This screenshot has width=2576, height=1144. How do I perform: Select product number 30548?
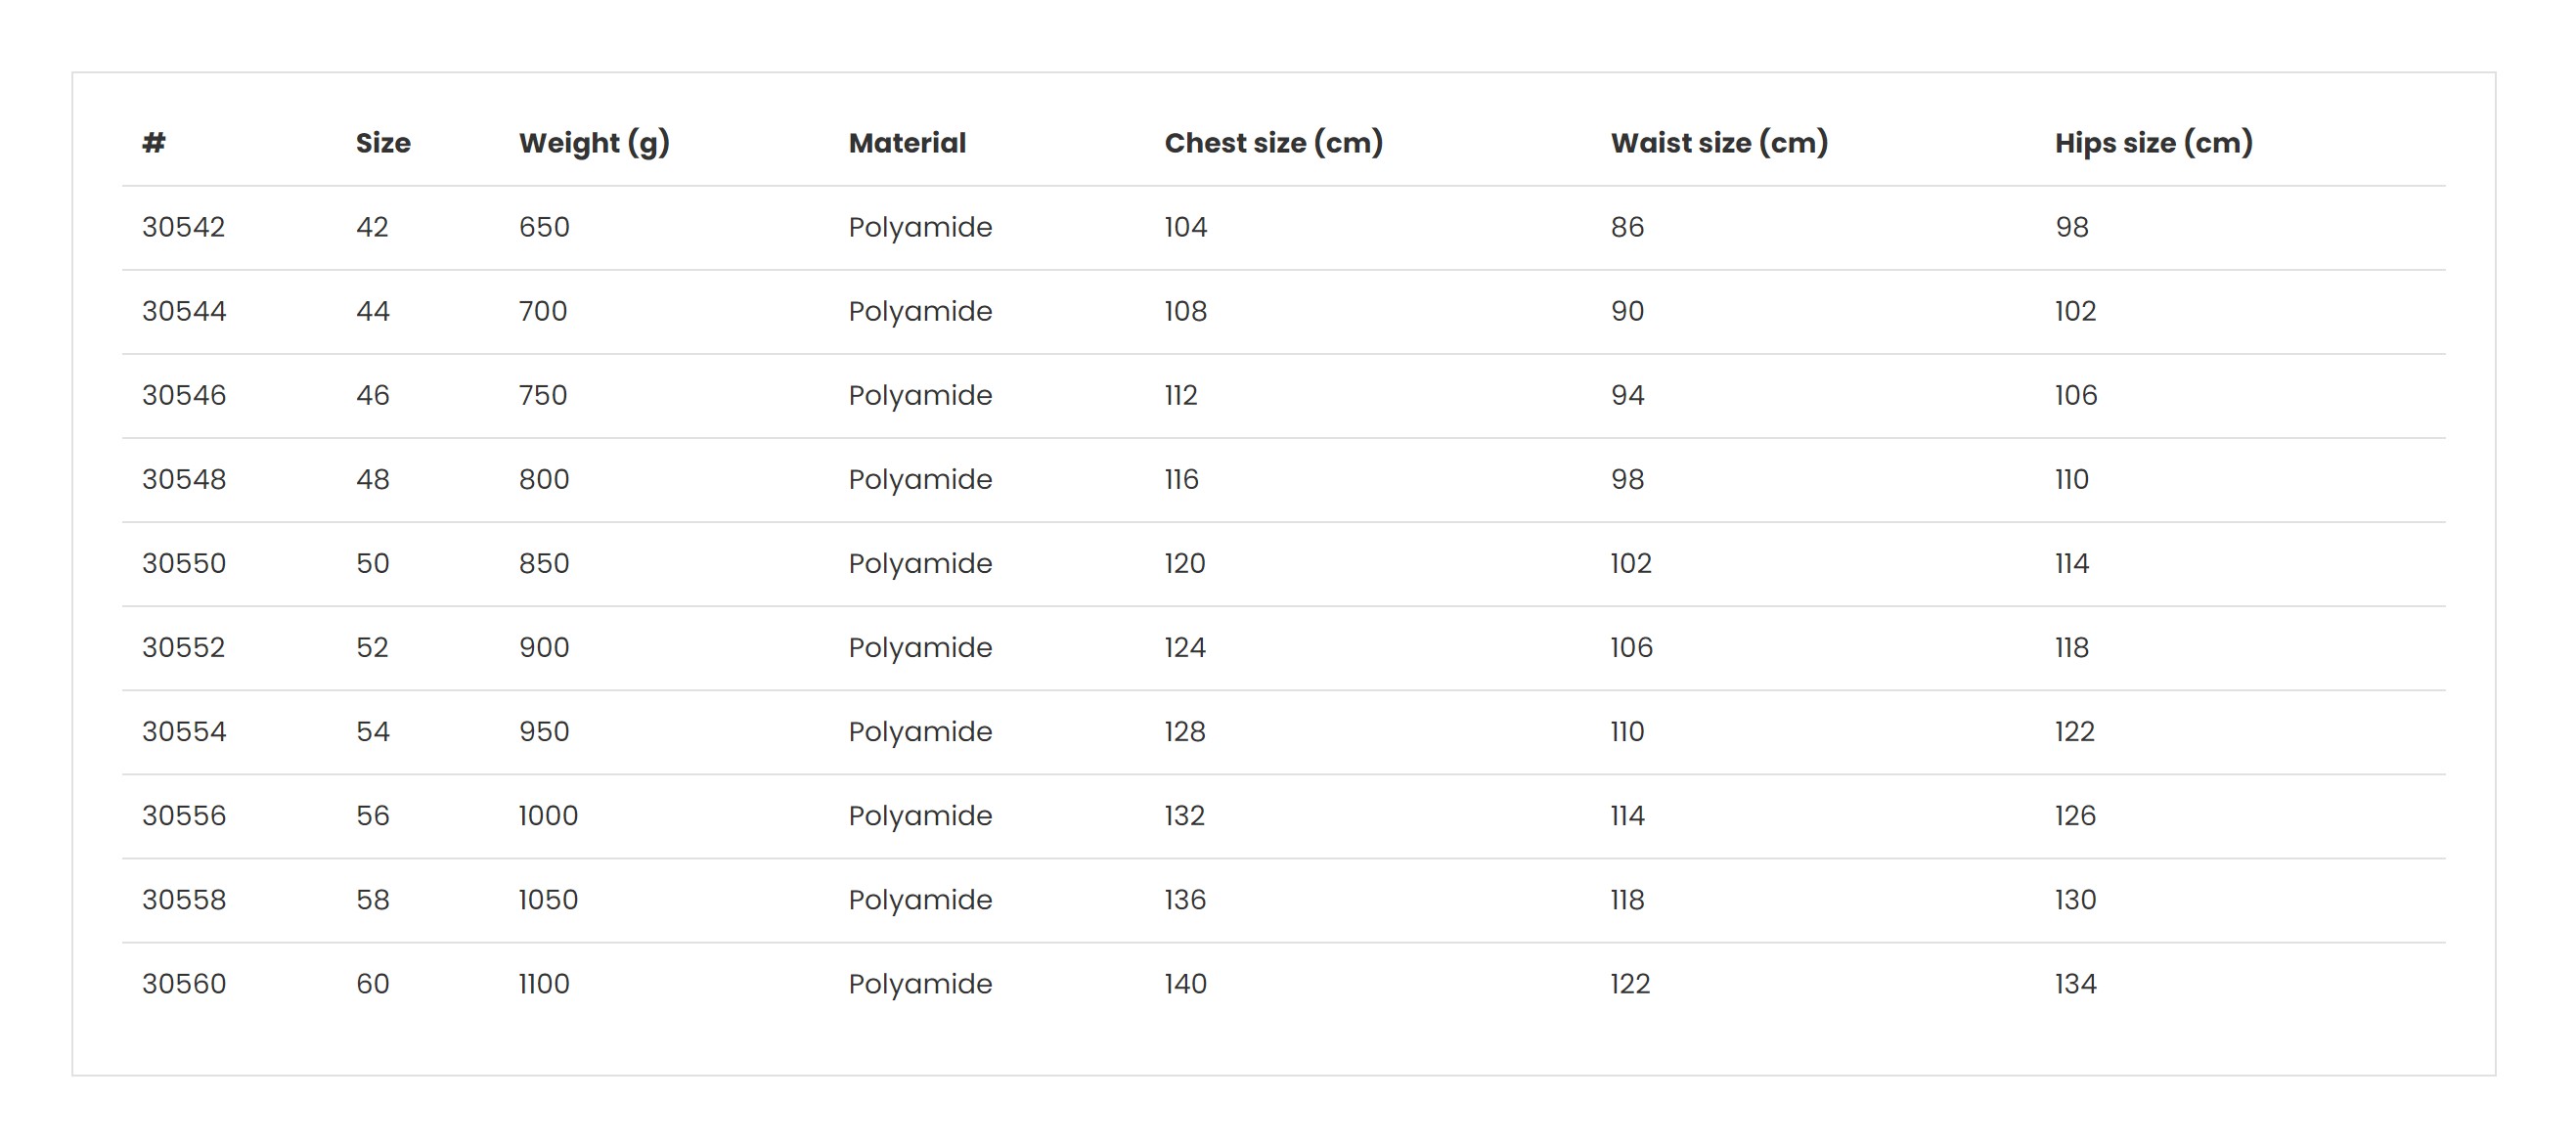click(x=184, y=479)
